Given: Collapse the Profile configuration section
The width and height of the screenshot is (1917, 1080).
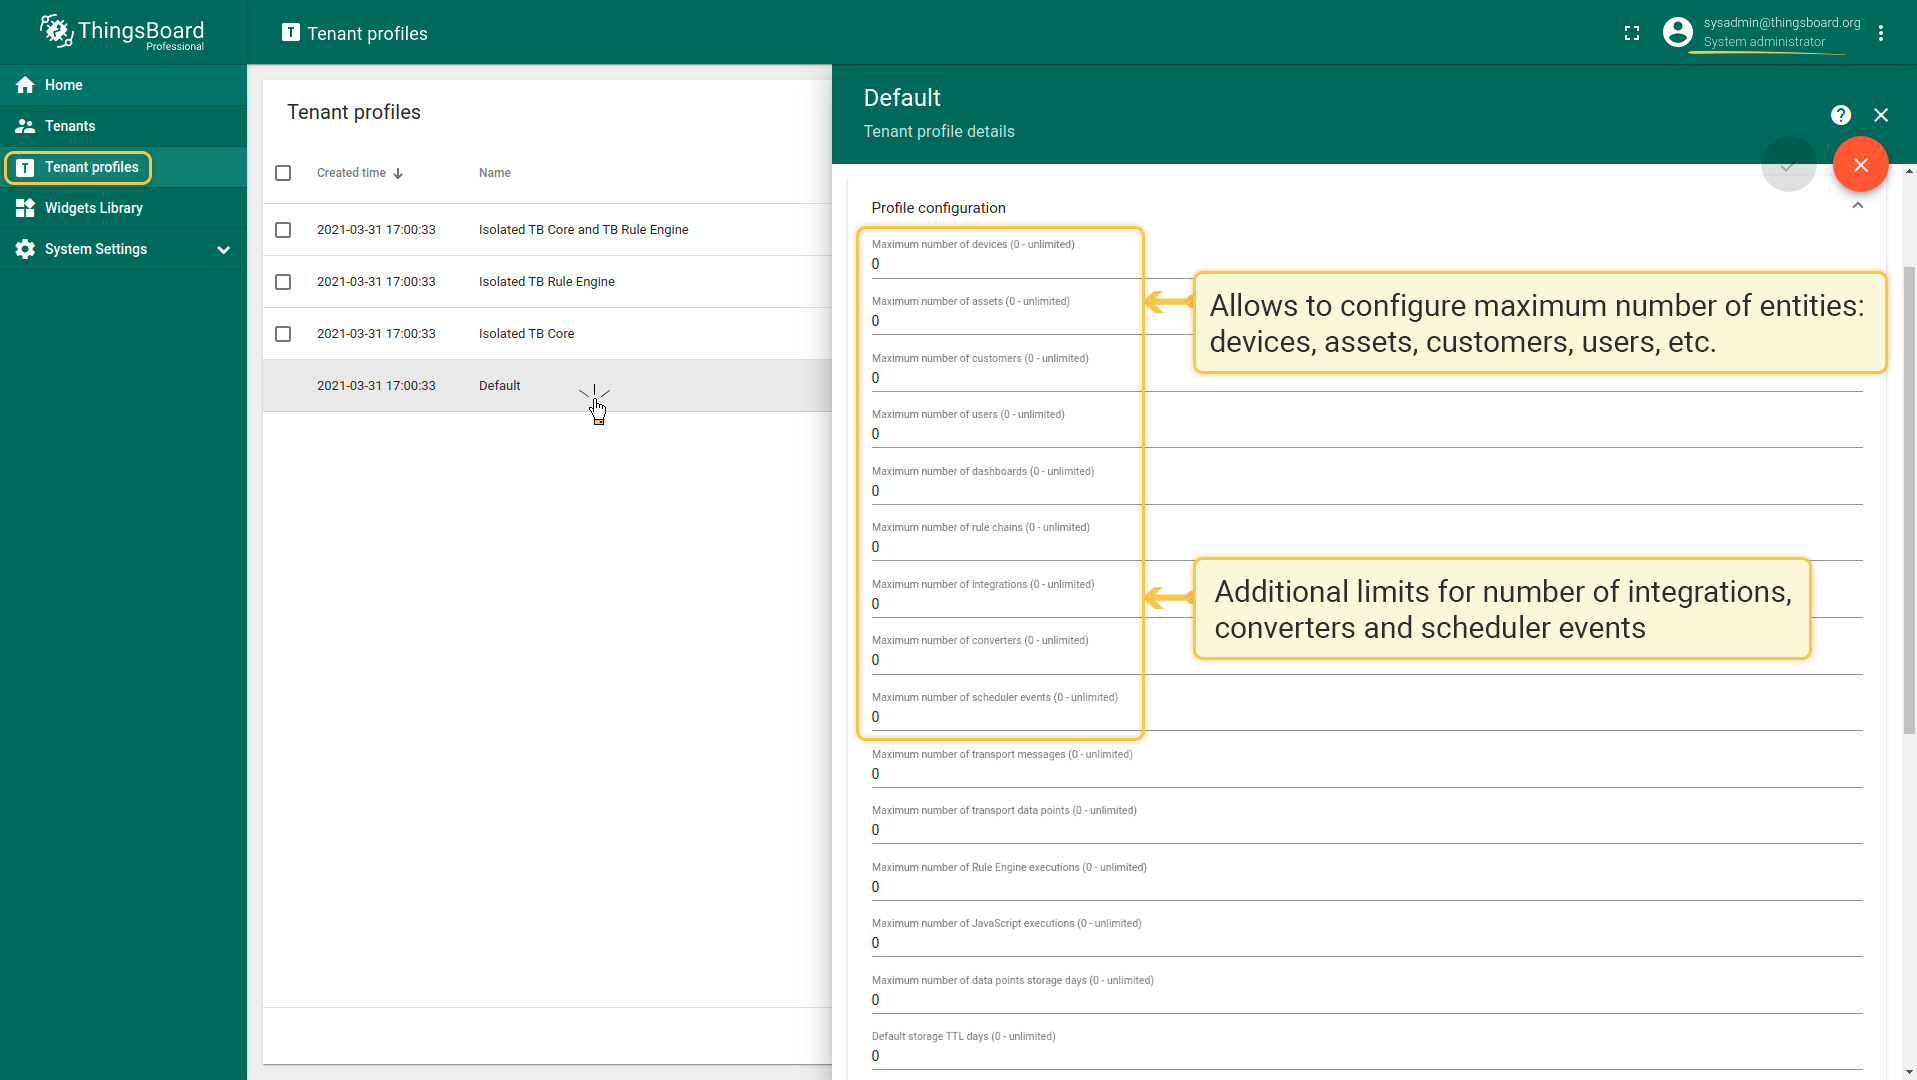Looking at the screenshot, I should (x=1857, y=206).
